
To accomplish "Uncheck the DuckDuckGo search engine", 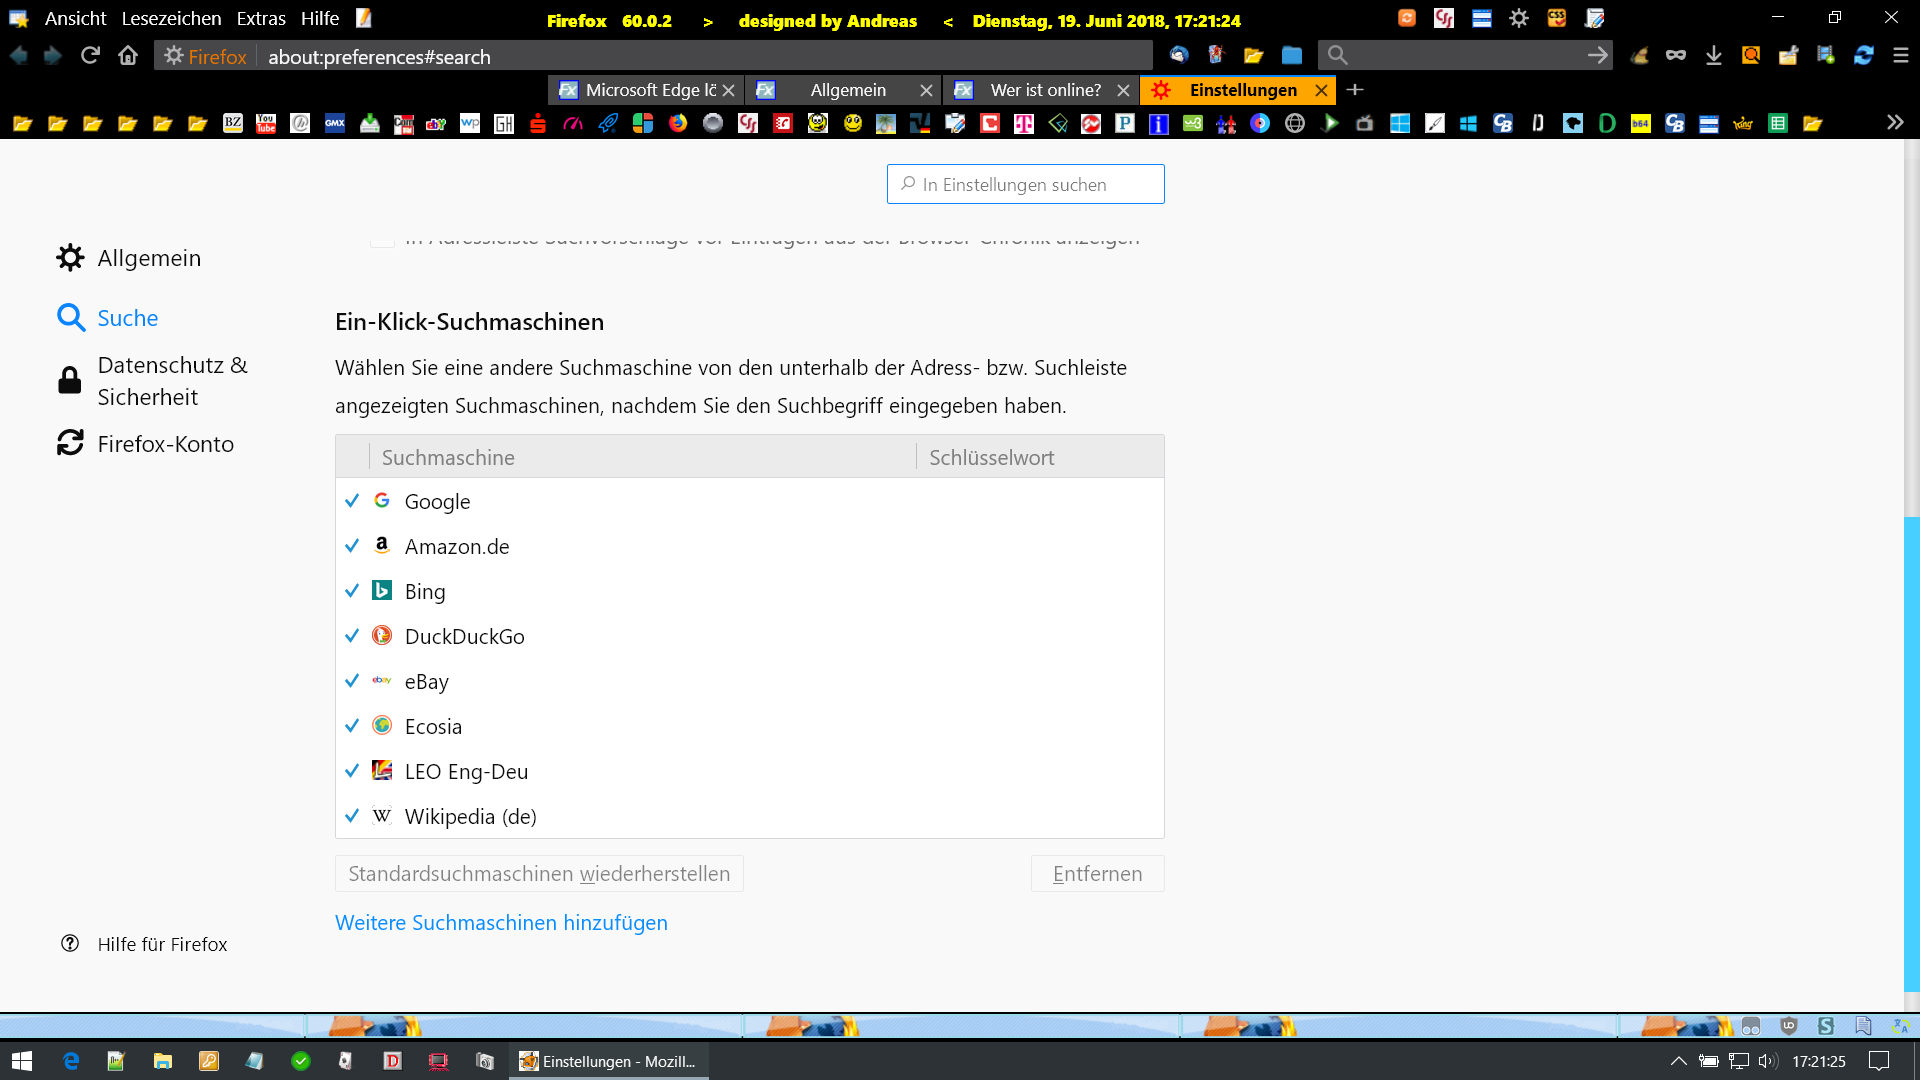I will (x=352, y=636).
